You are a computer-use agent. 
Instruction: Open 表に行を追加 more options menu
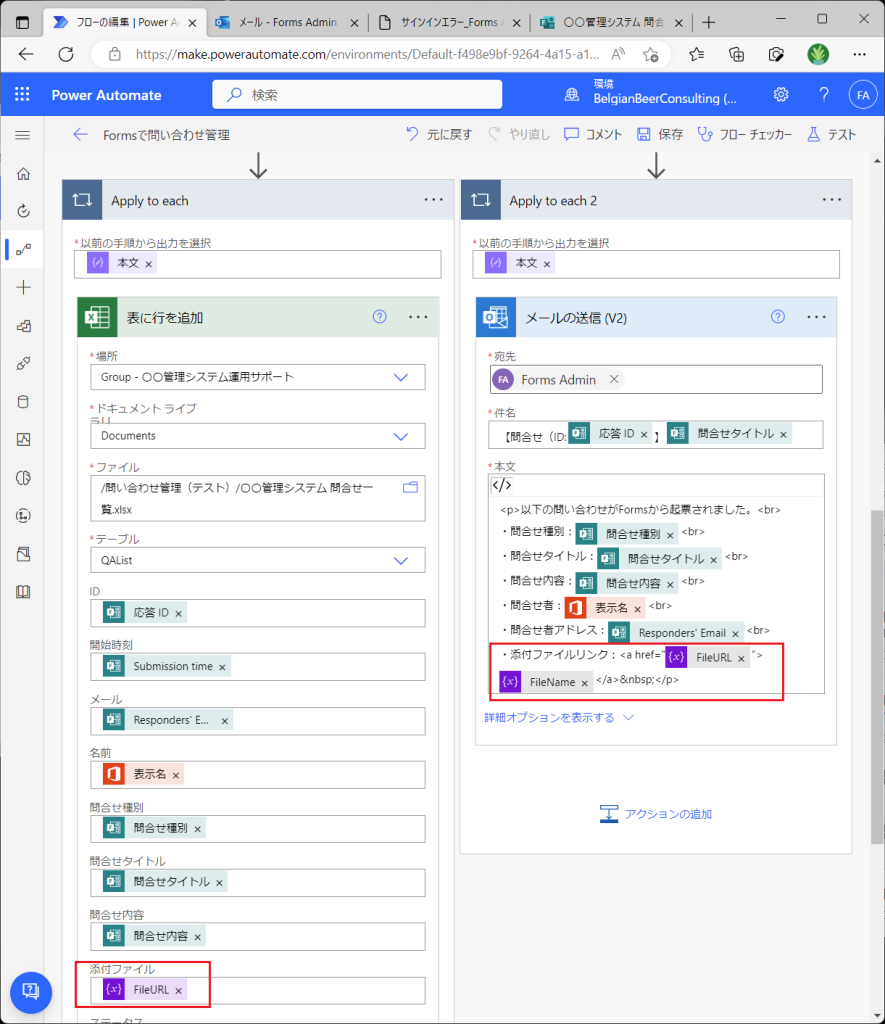pos(418,317)
